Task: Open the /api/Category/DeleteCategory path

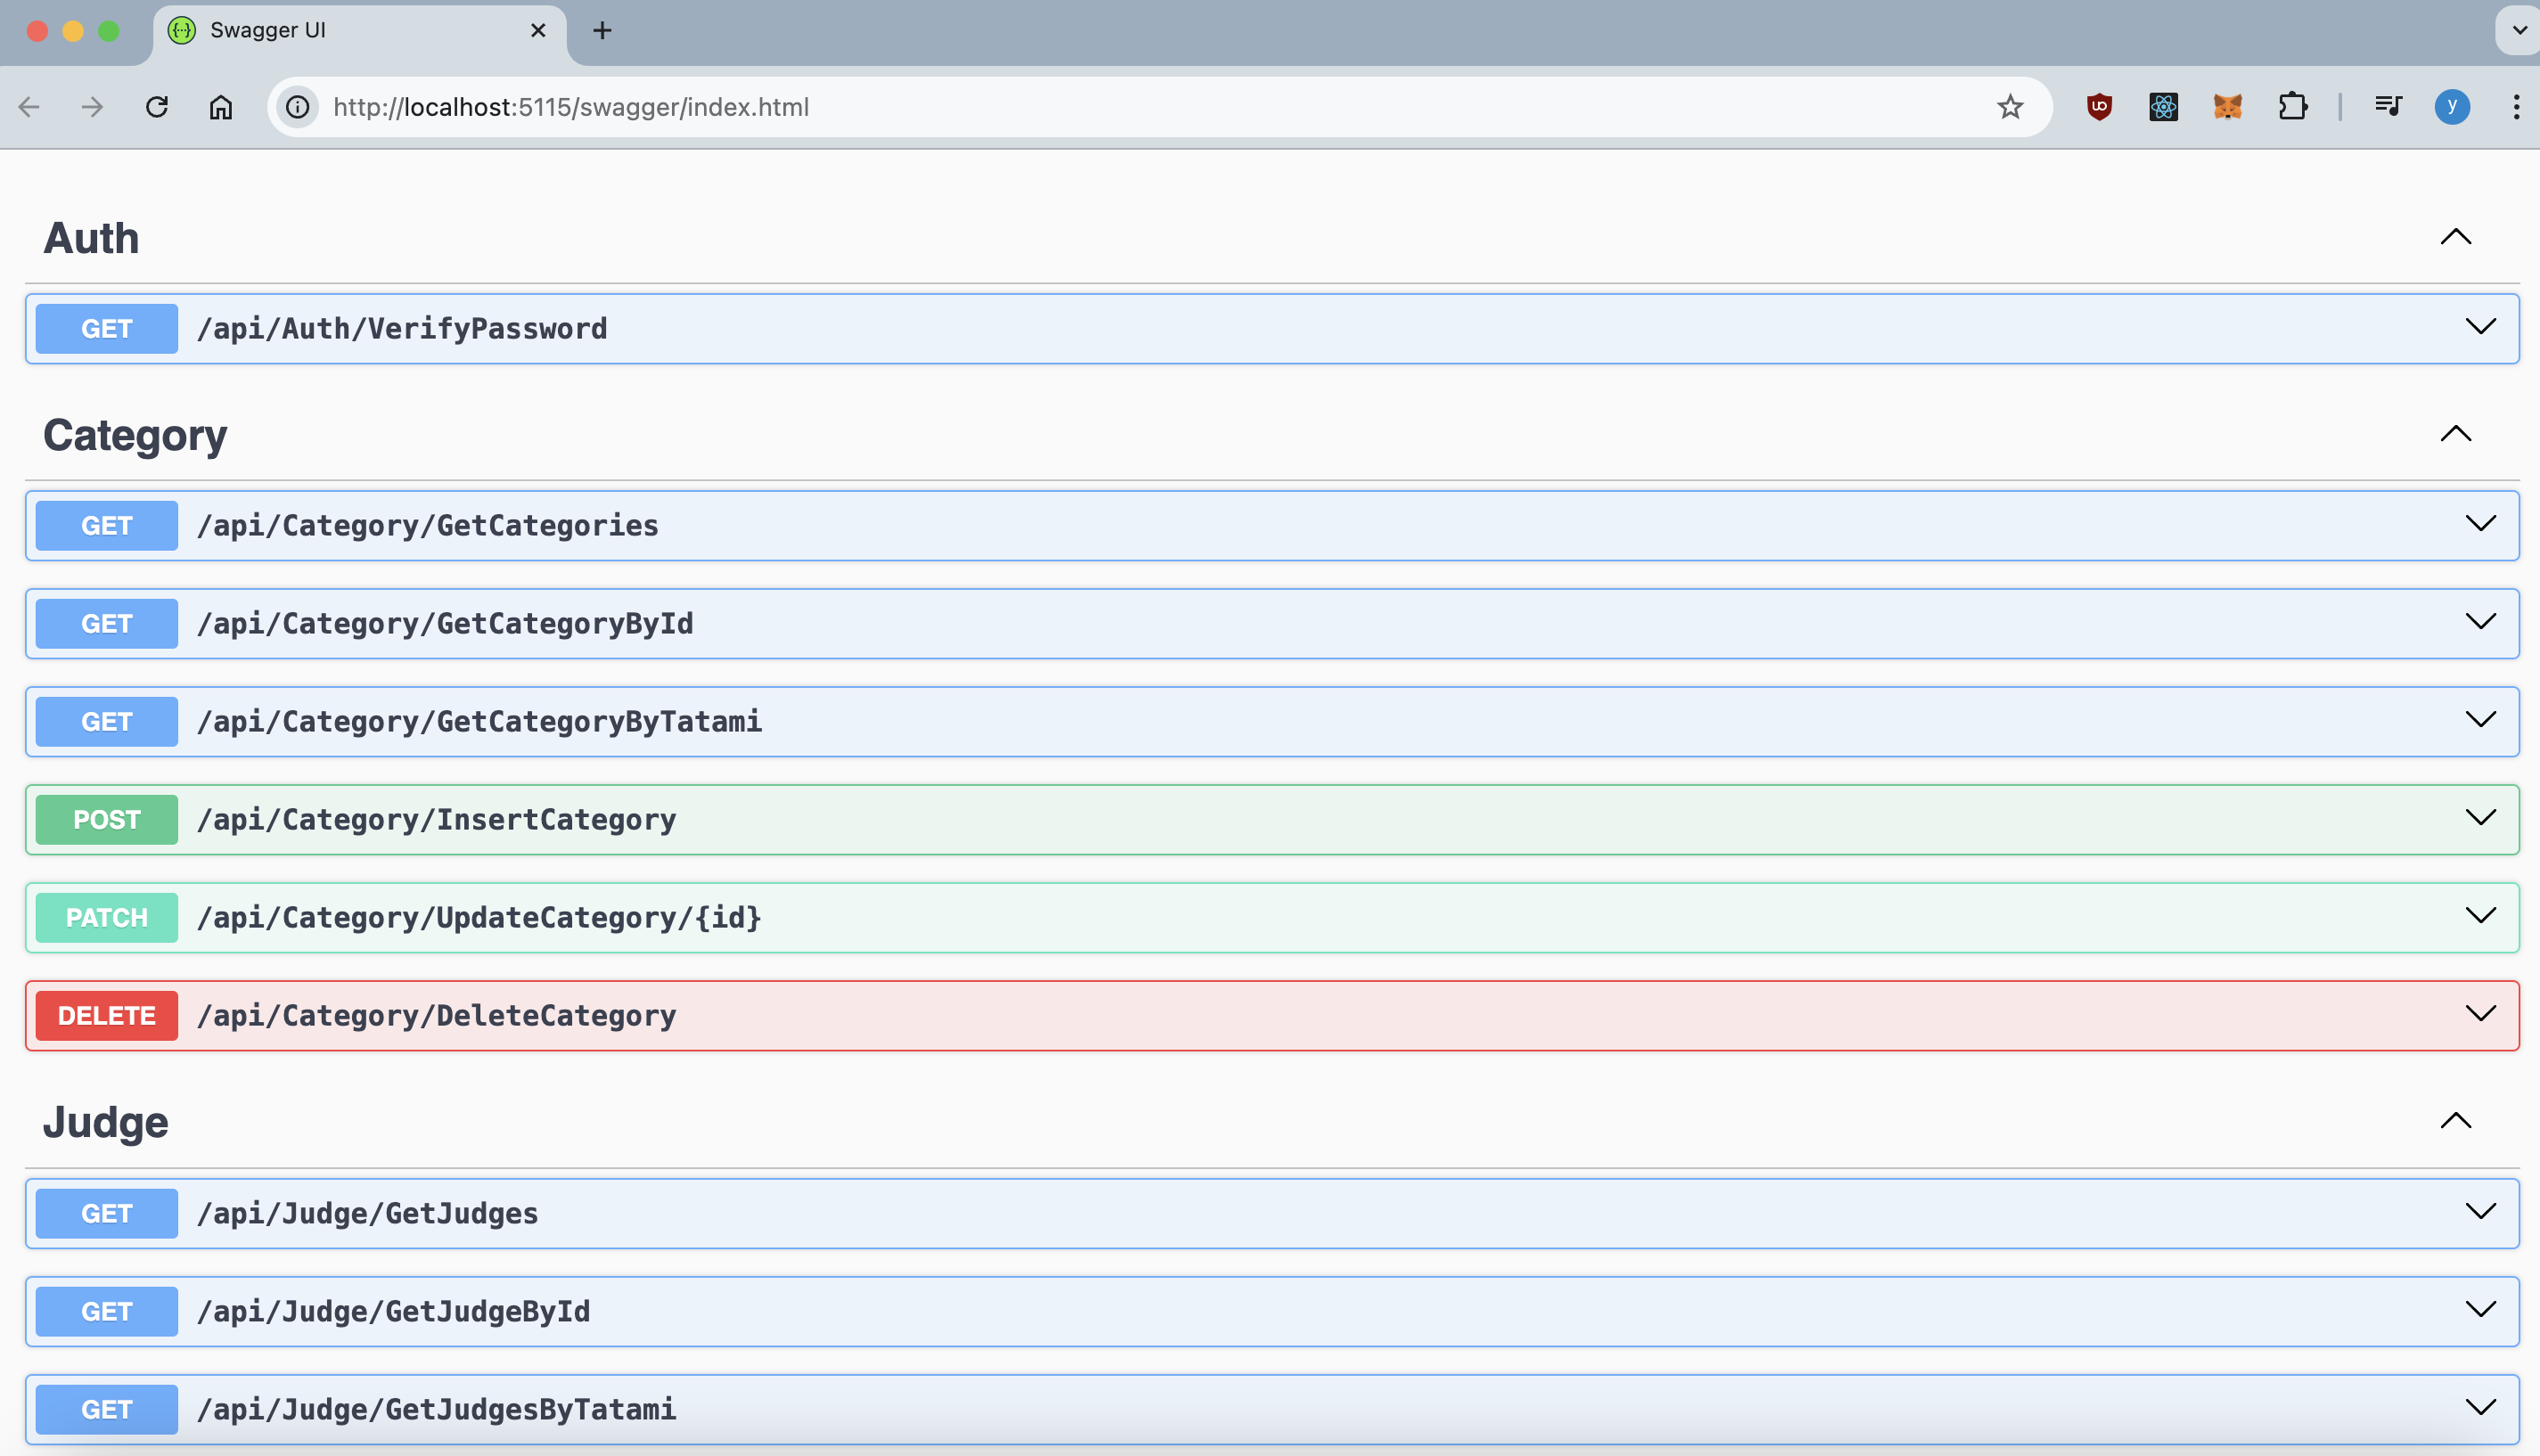Action: 436,1016
